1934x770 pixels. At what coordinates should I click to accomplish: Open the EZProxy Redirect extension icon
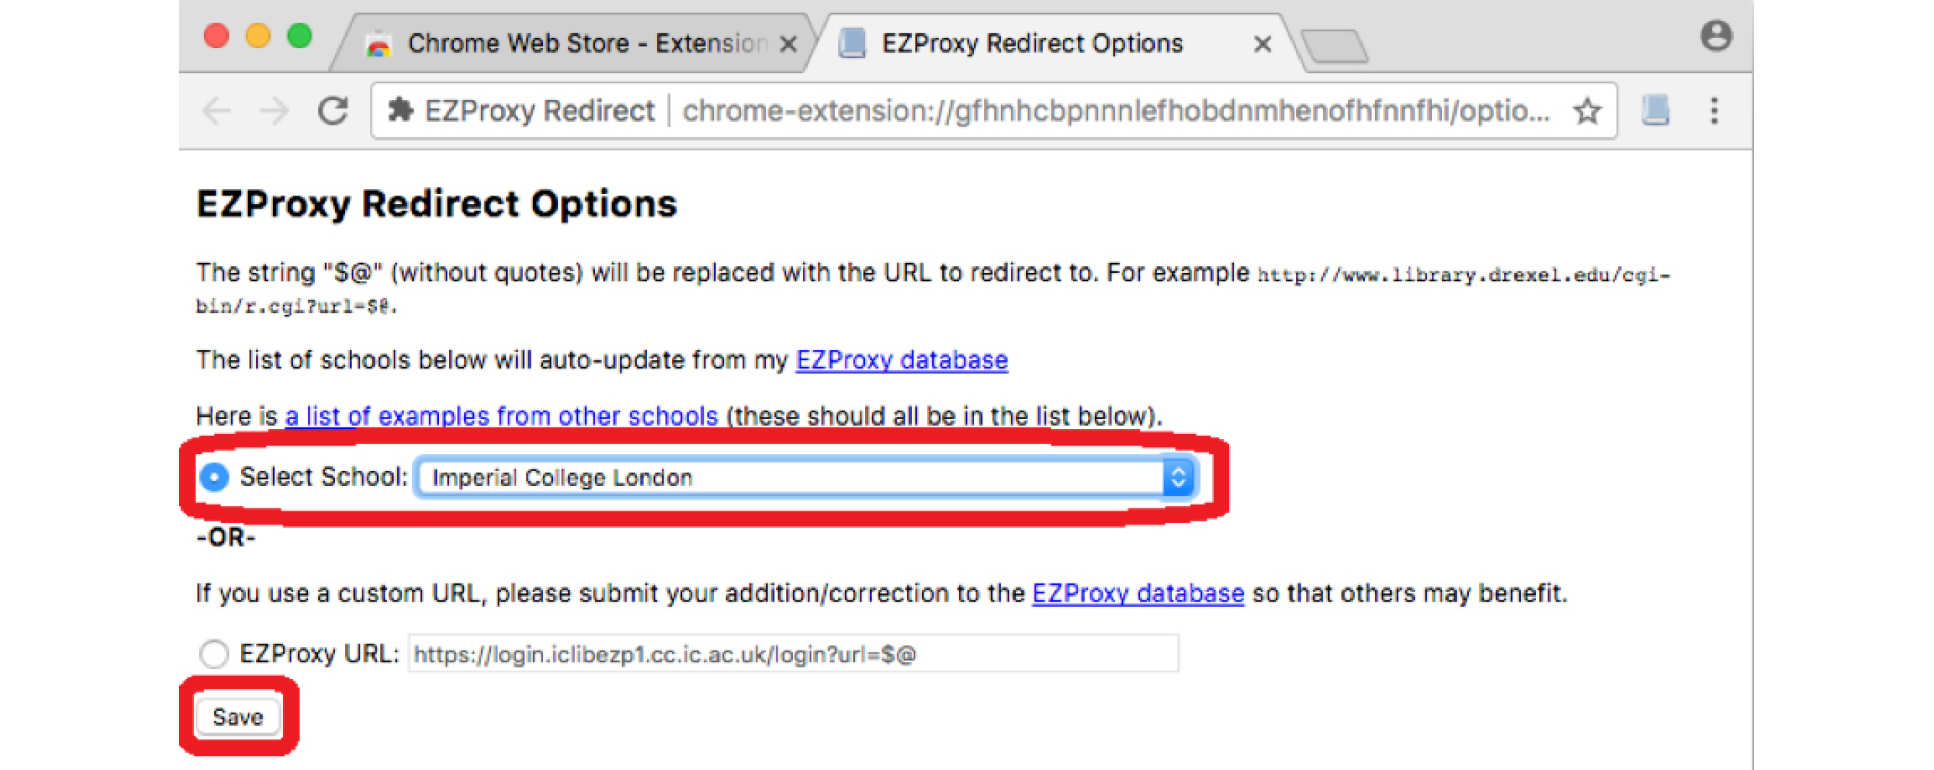(1655, 110)
